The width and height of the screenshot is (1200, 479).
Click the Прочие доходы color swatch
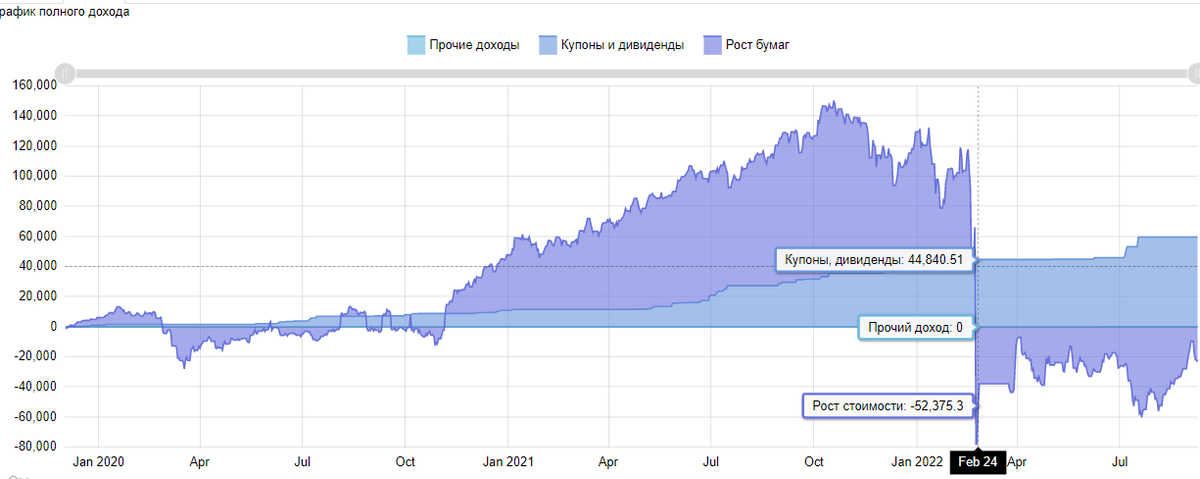pos(415,45)
